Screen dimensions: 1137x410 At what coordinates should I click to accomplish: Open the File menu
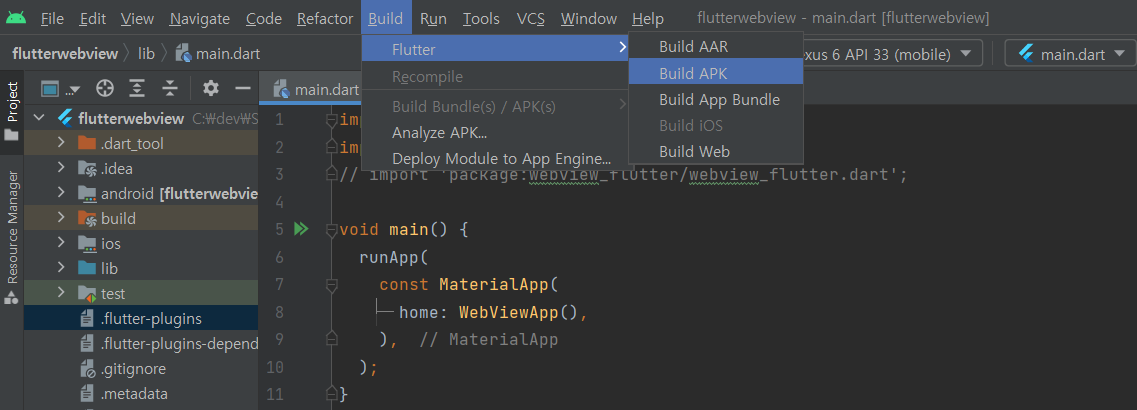[52, 19]
